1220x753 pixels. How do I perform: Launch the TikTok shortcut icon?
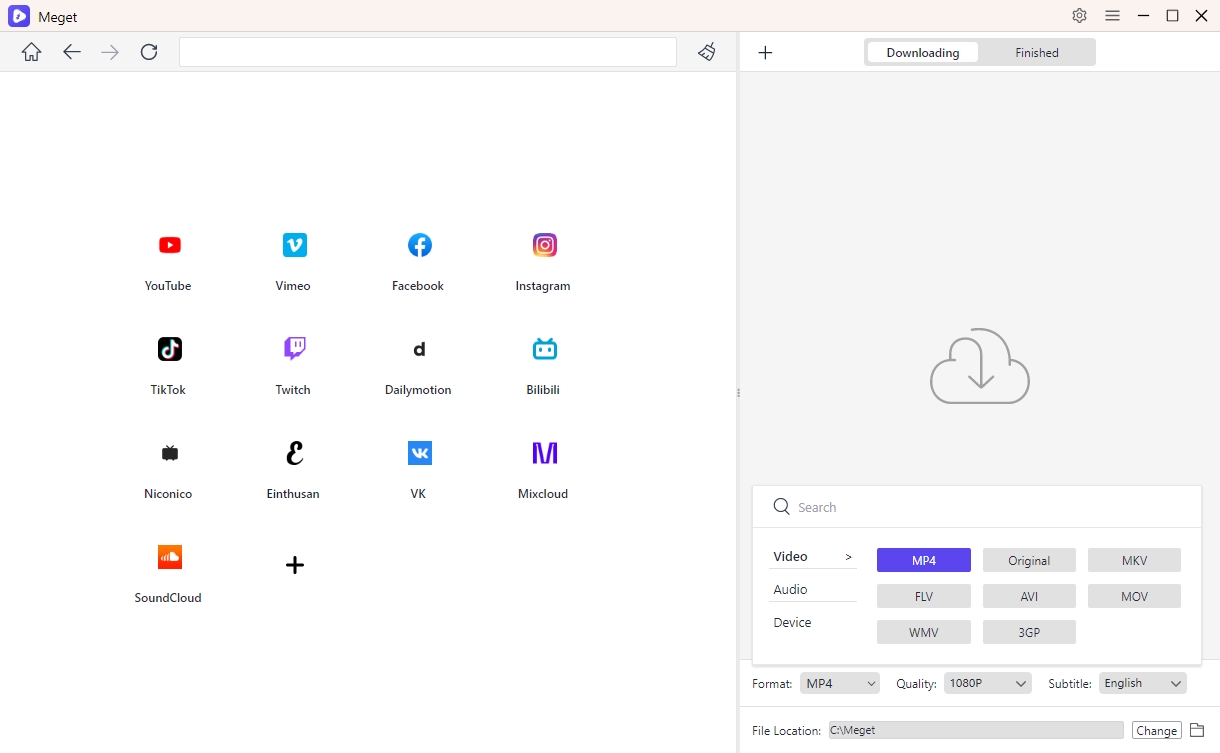click(169, 350)
